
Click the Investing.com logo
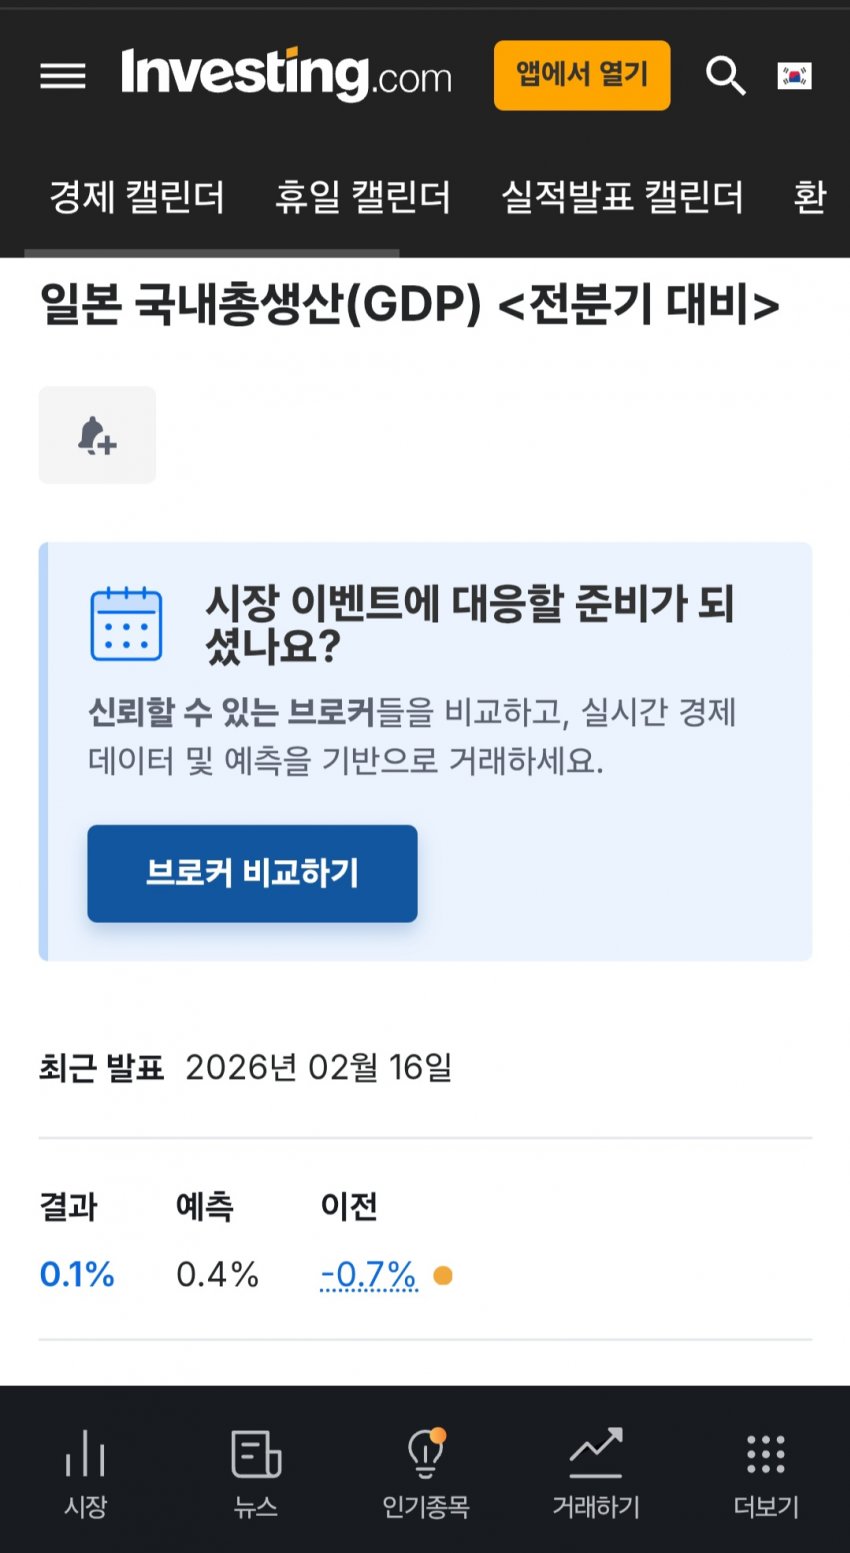(x=286, y=75)
